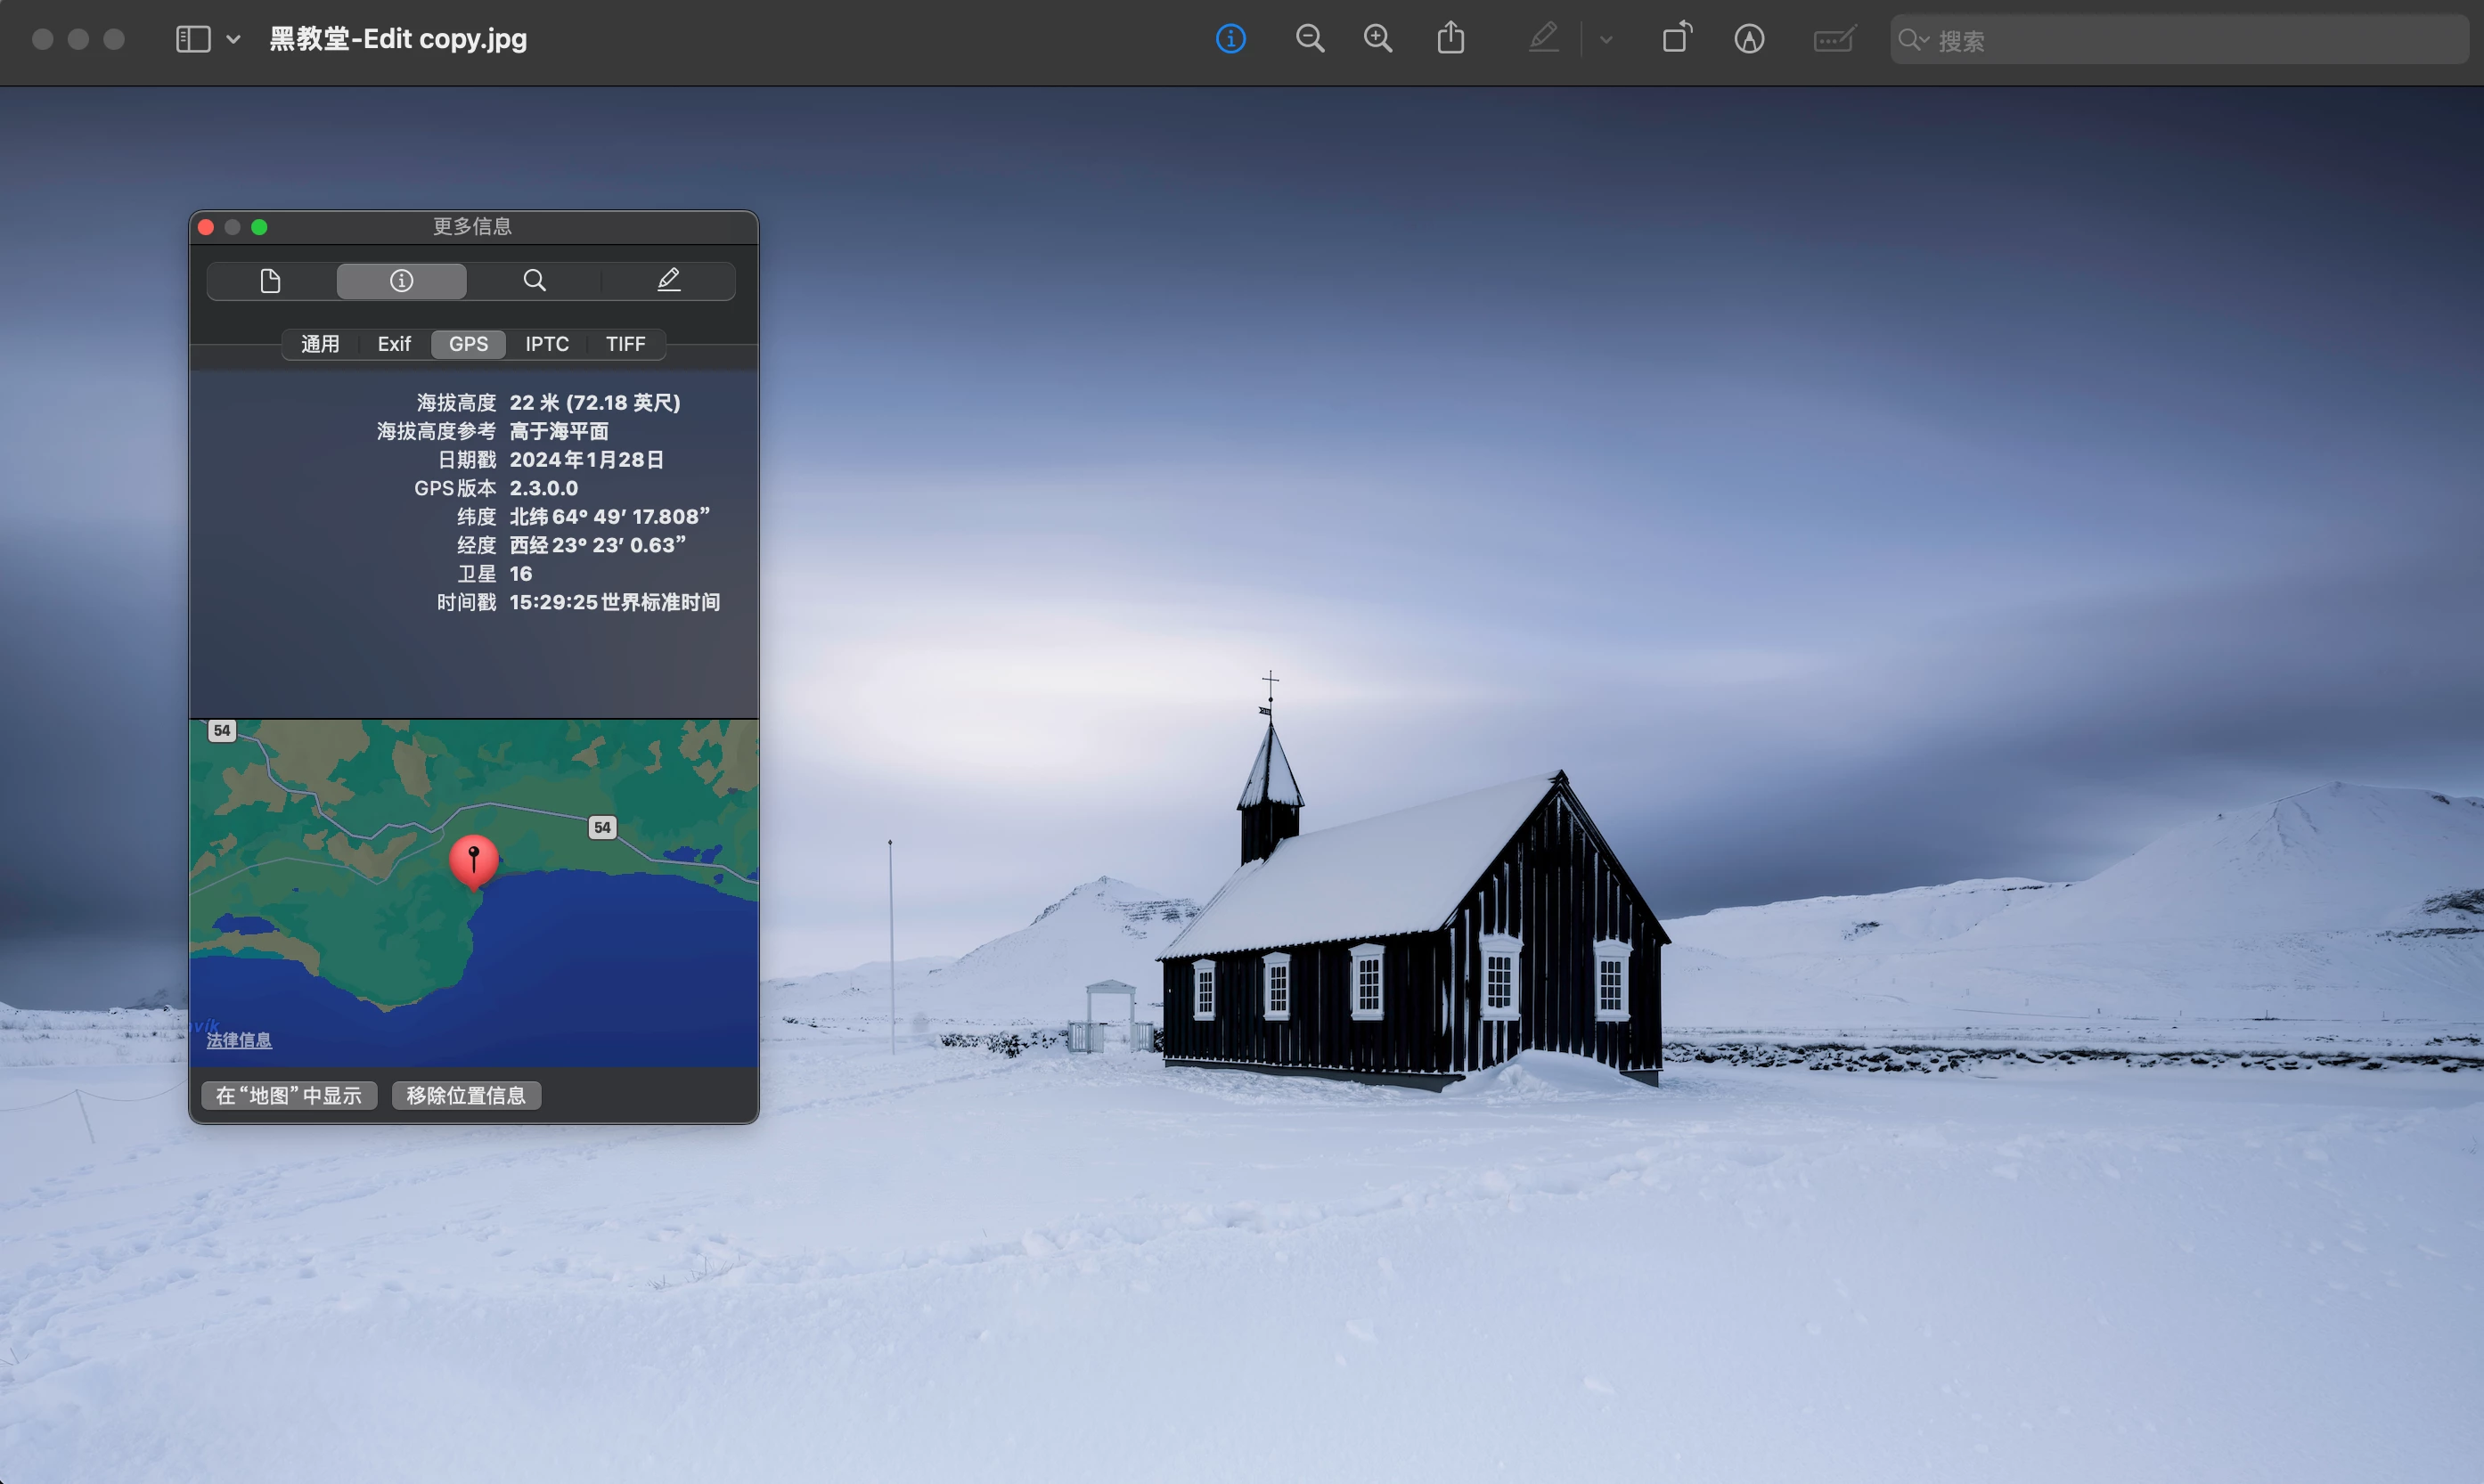Zoom in using the magnifier plus icon
This screenshot has width=2484, height=1484.
[x=1377, y=39]
